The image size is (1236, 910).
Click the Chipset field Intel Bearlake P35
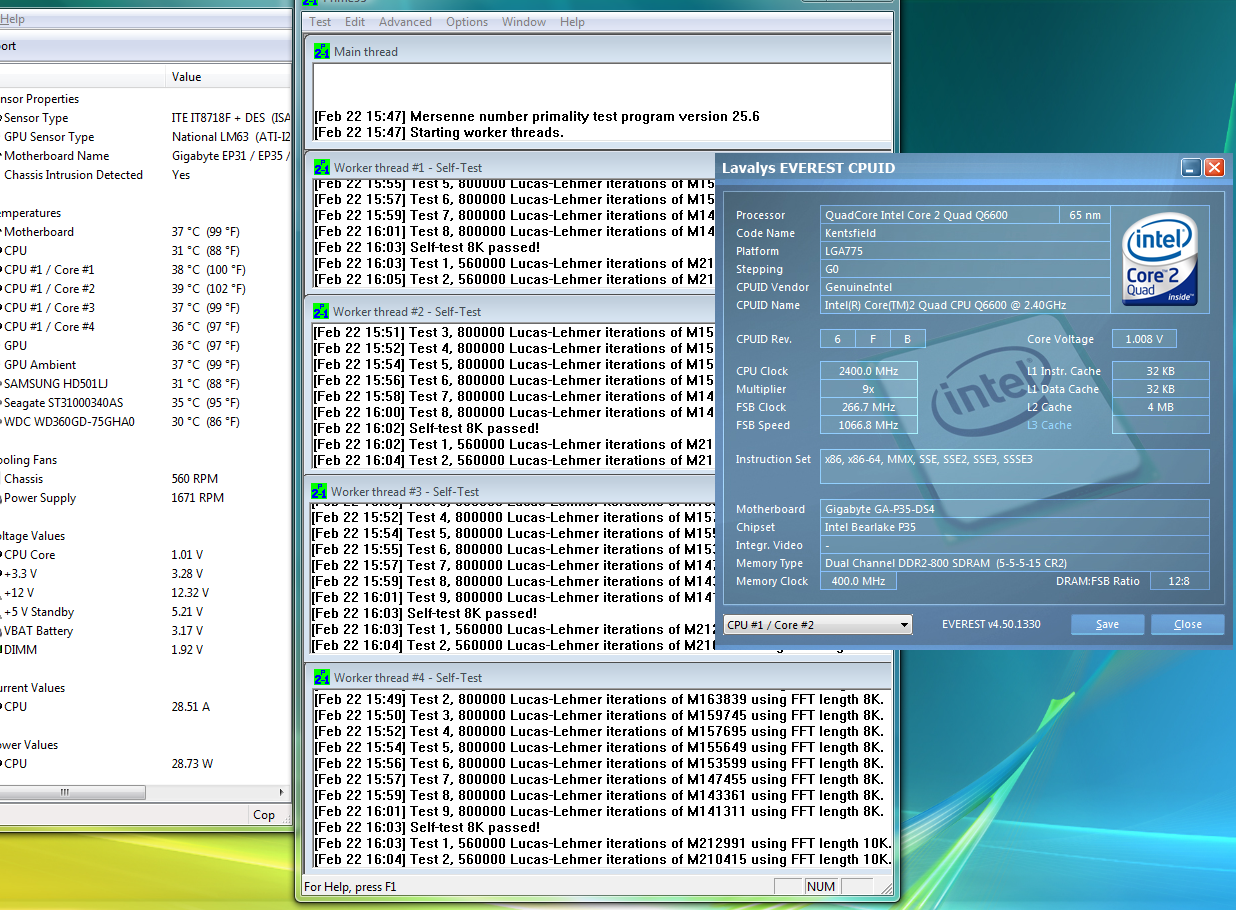(x=1015, y=527)
